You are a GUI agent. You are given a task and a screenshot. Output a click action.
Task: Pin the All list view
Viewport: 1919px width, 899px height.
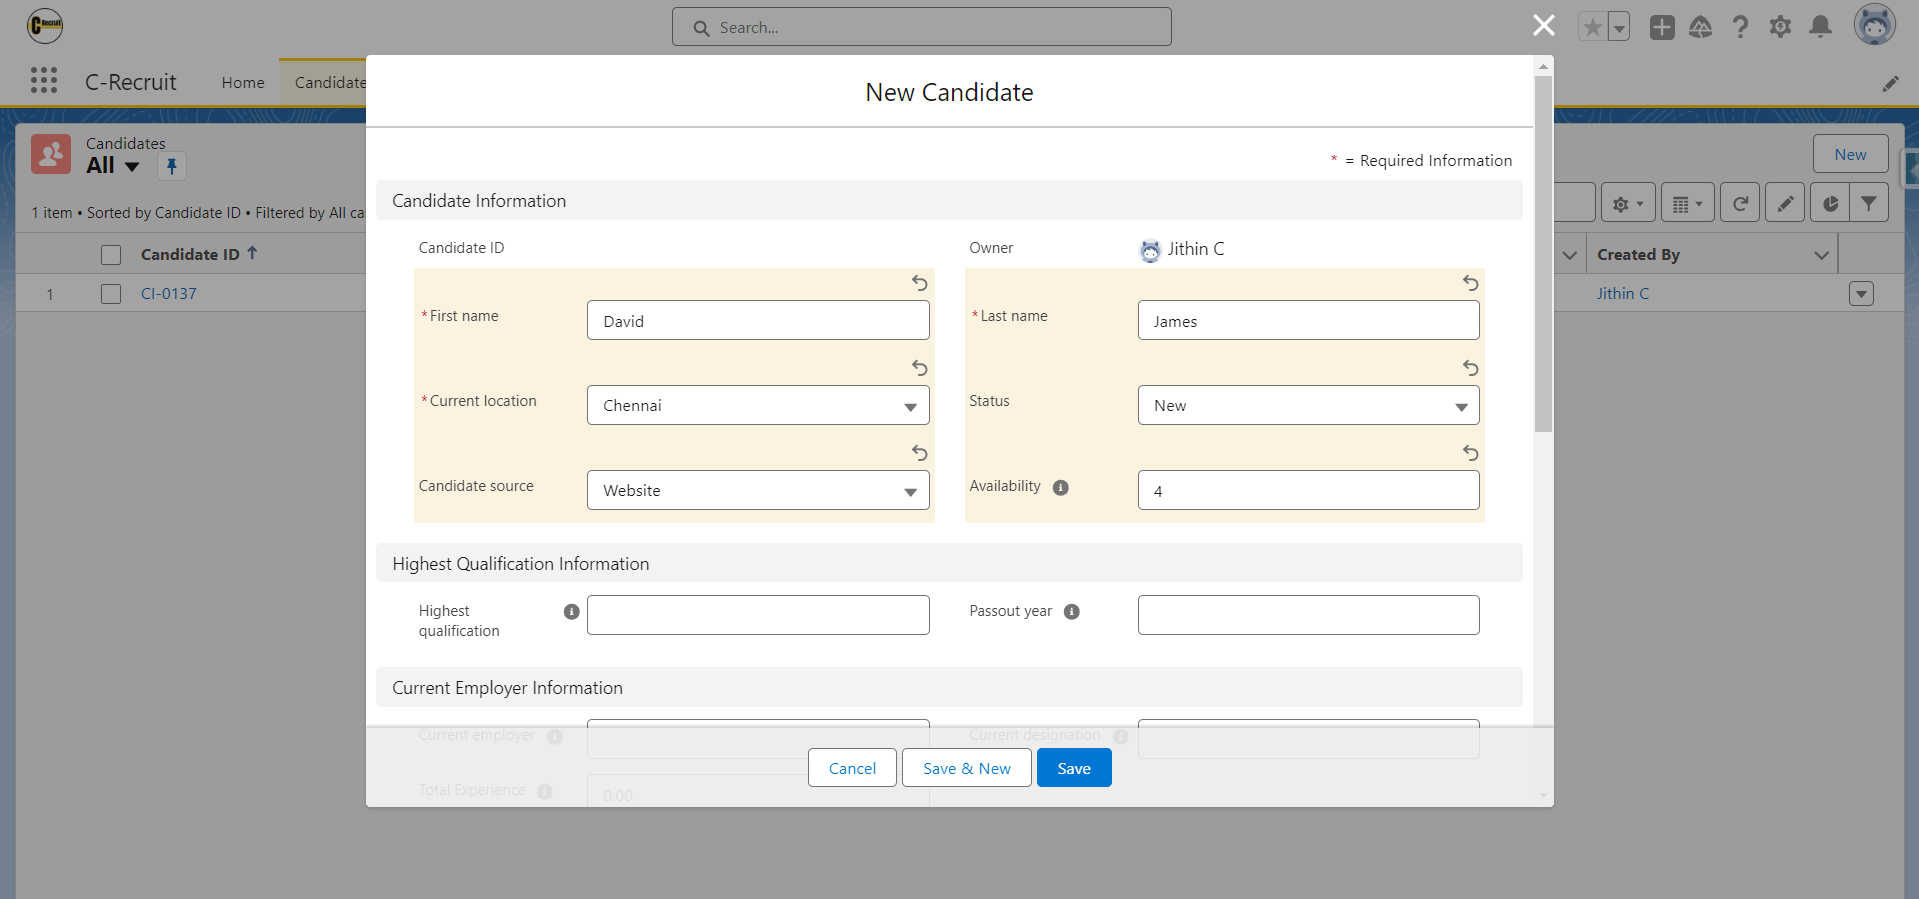point(172,166)
